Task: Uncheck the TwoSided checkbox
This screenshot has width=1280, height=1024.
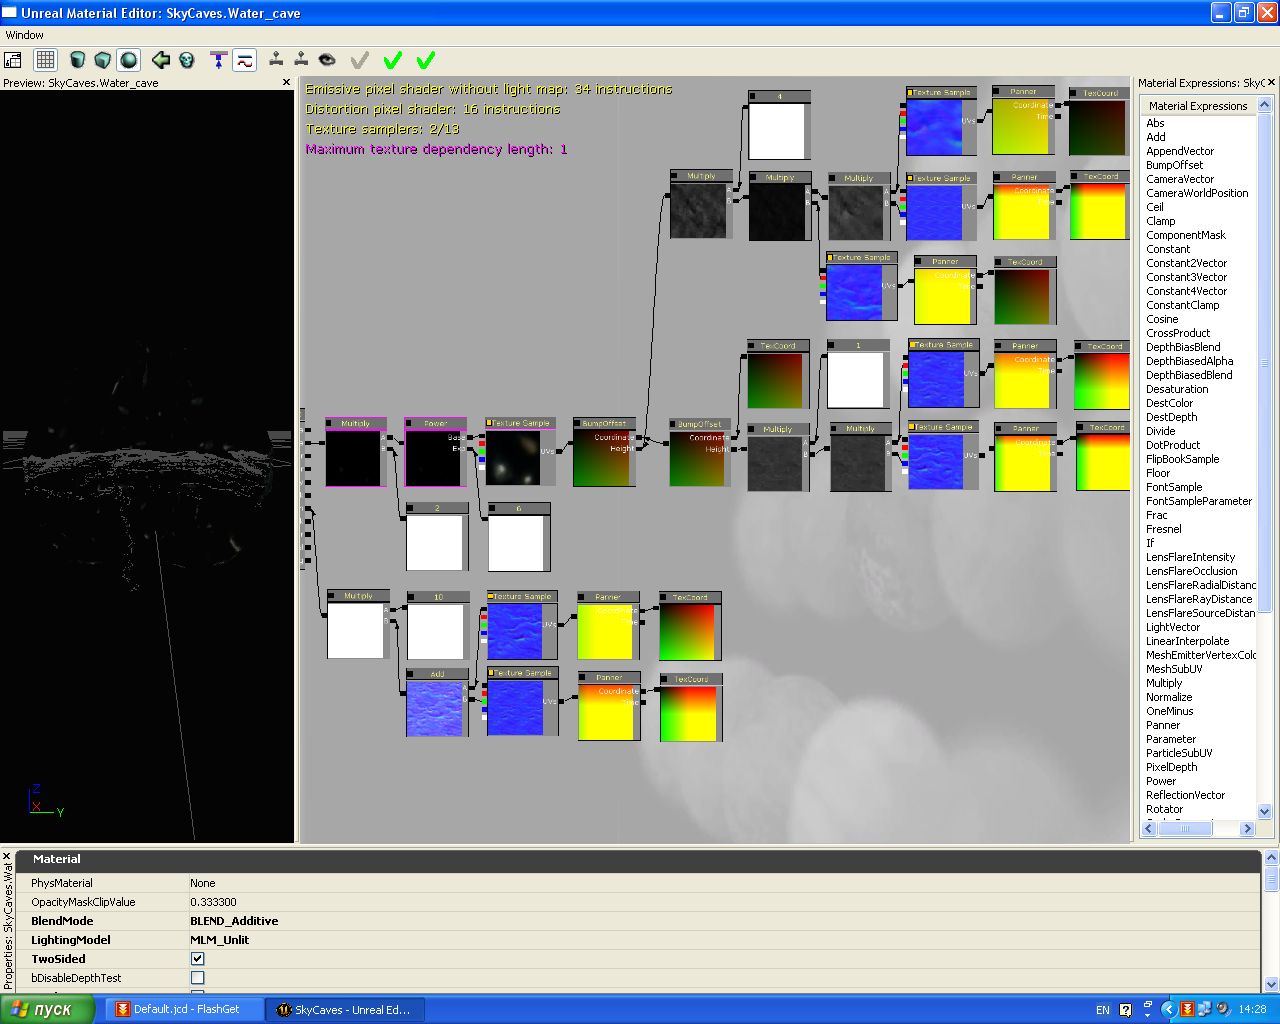Action: pyautogui.click(x=198, y=959)
